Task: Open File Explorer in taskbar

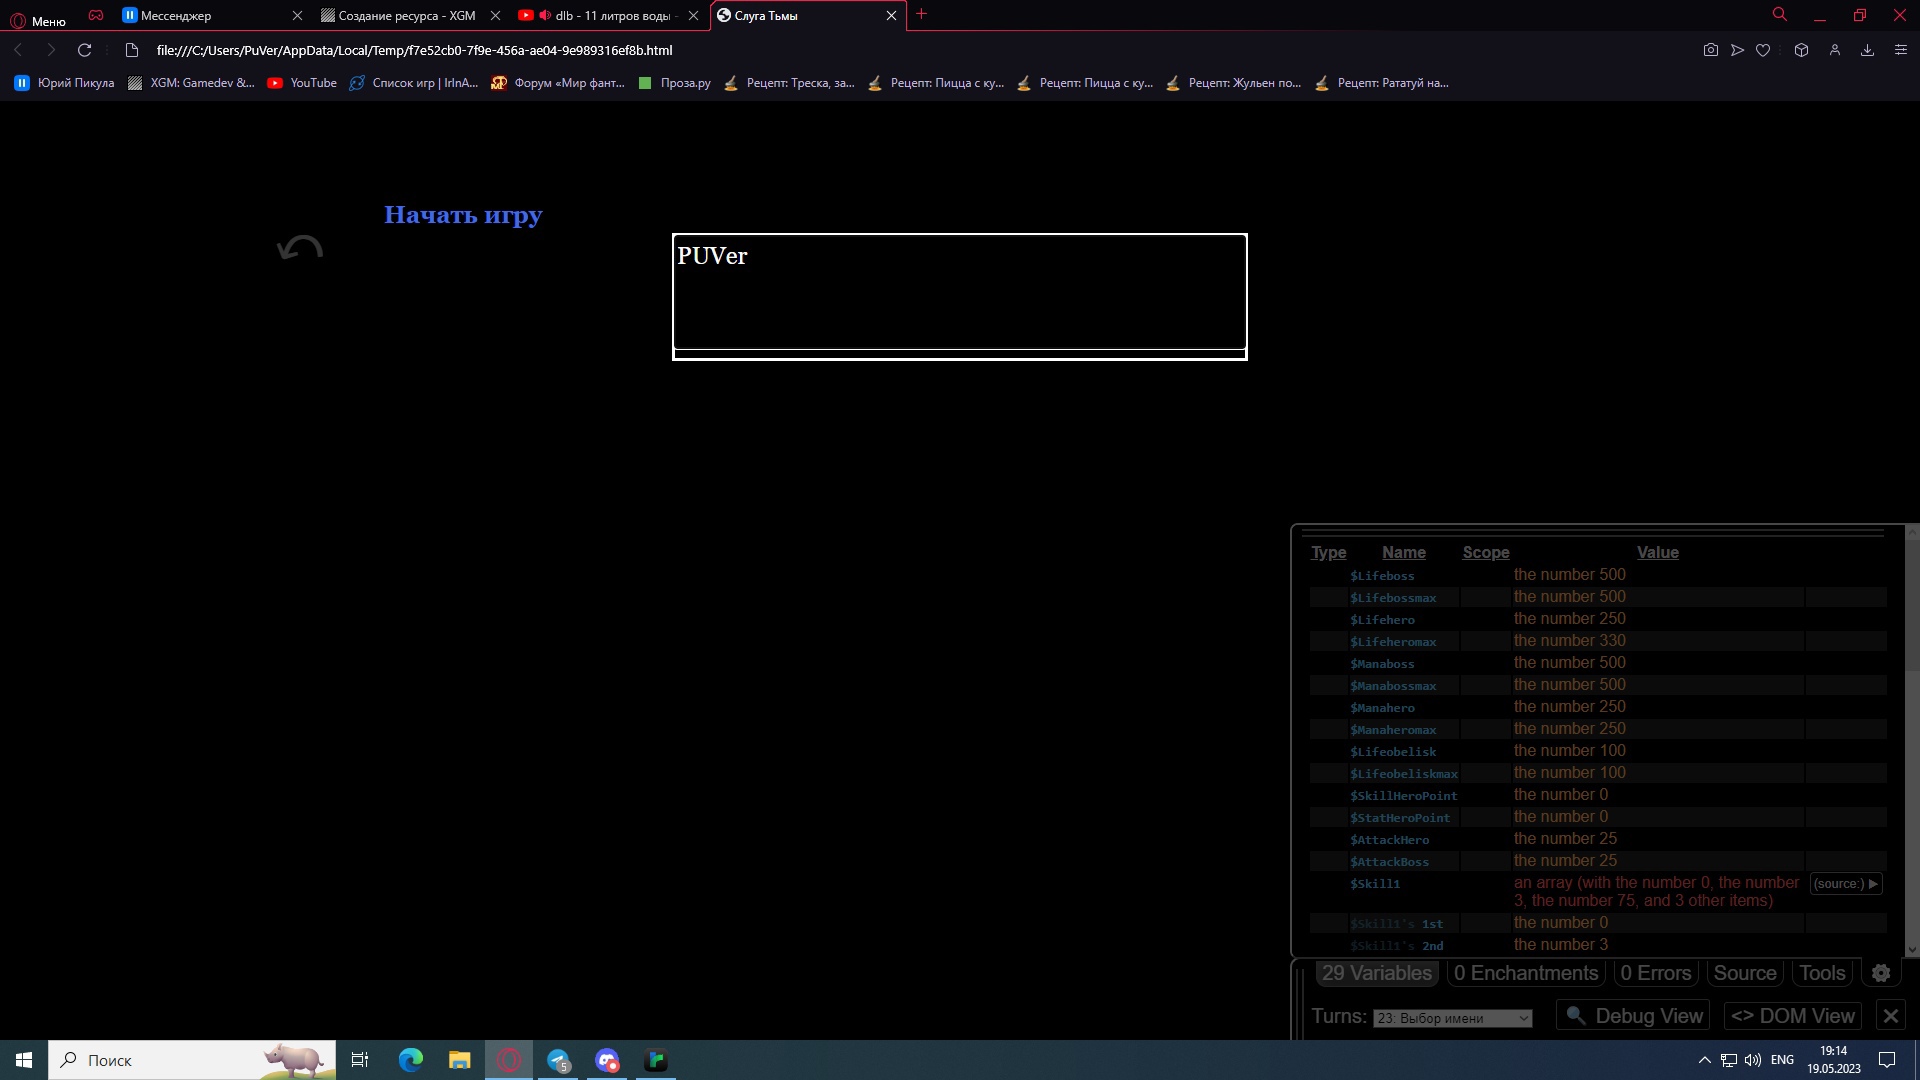Action: (x=459, y=1060)
